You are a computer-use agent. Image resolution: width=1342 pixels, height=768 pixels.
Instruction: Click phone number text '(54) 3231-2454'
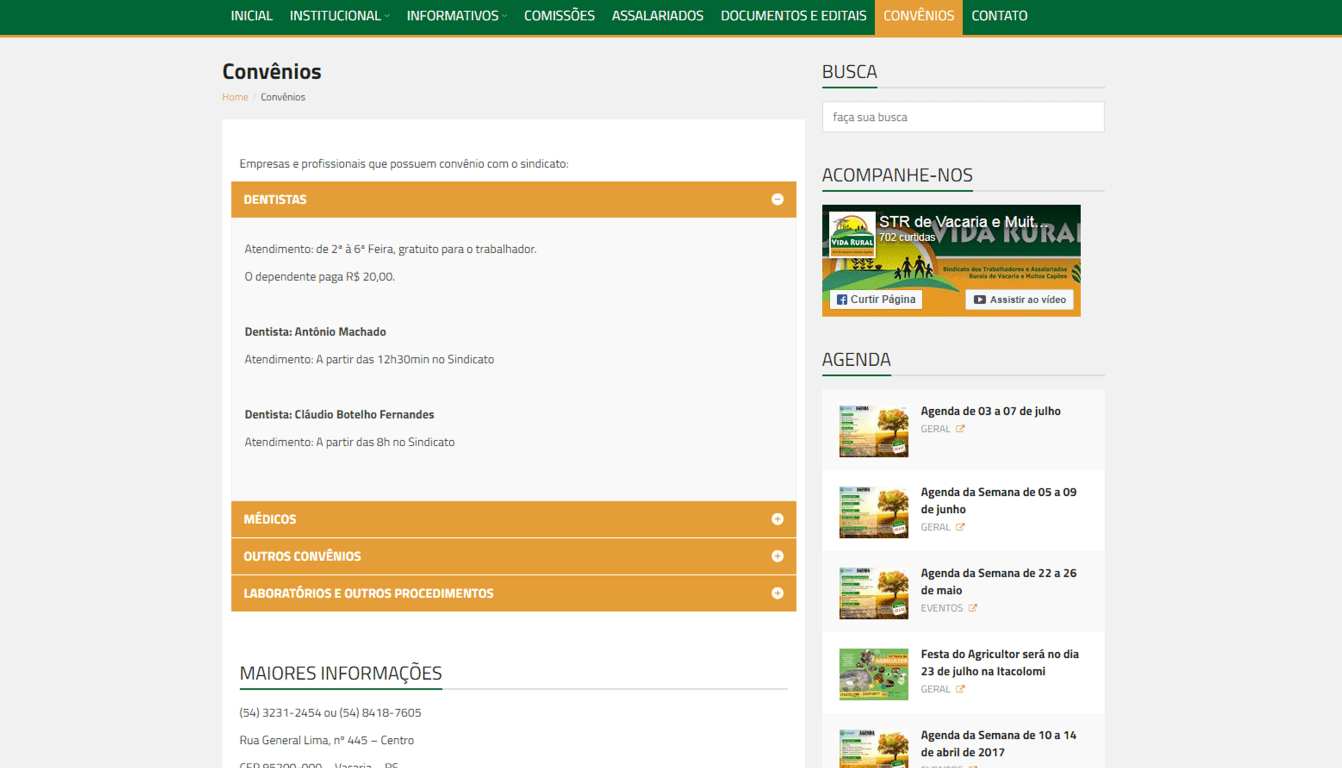(280, 713)
